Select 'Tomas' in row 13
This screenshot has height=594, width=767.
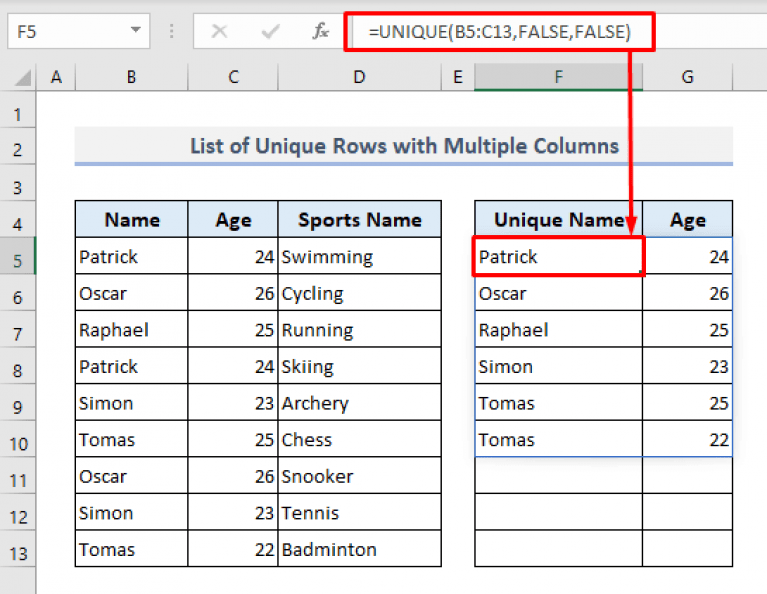coord(132,549)
